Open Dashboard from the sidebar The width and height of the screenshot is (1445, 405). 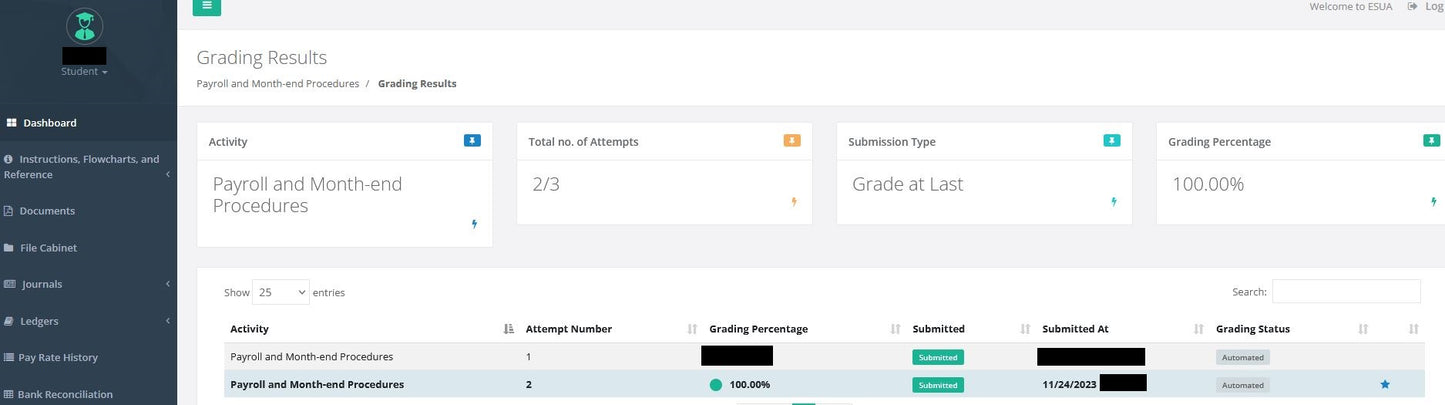[x=50, y=123]
